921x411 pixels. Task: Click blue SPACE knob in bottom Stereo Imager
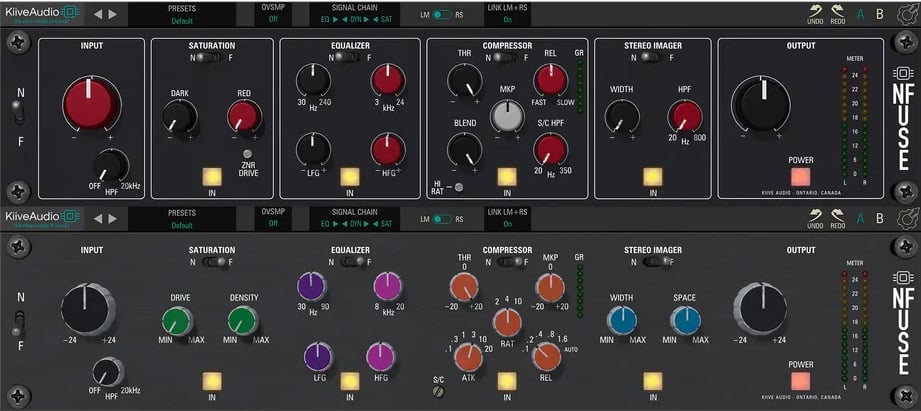click(x=685, y=321)
